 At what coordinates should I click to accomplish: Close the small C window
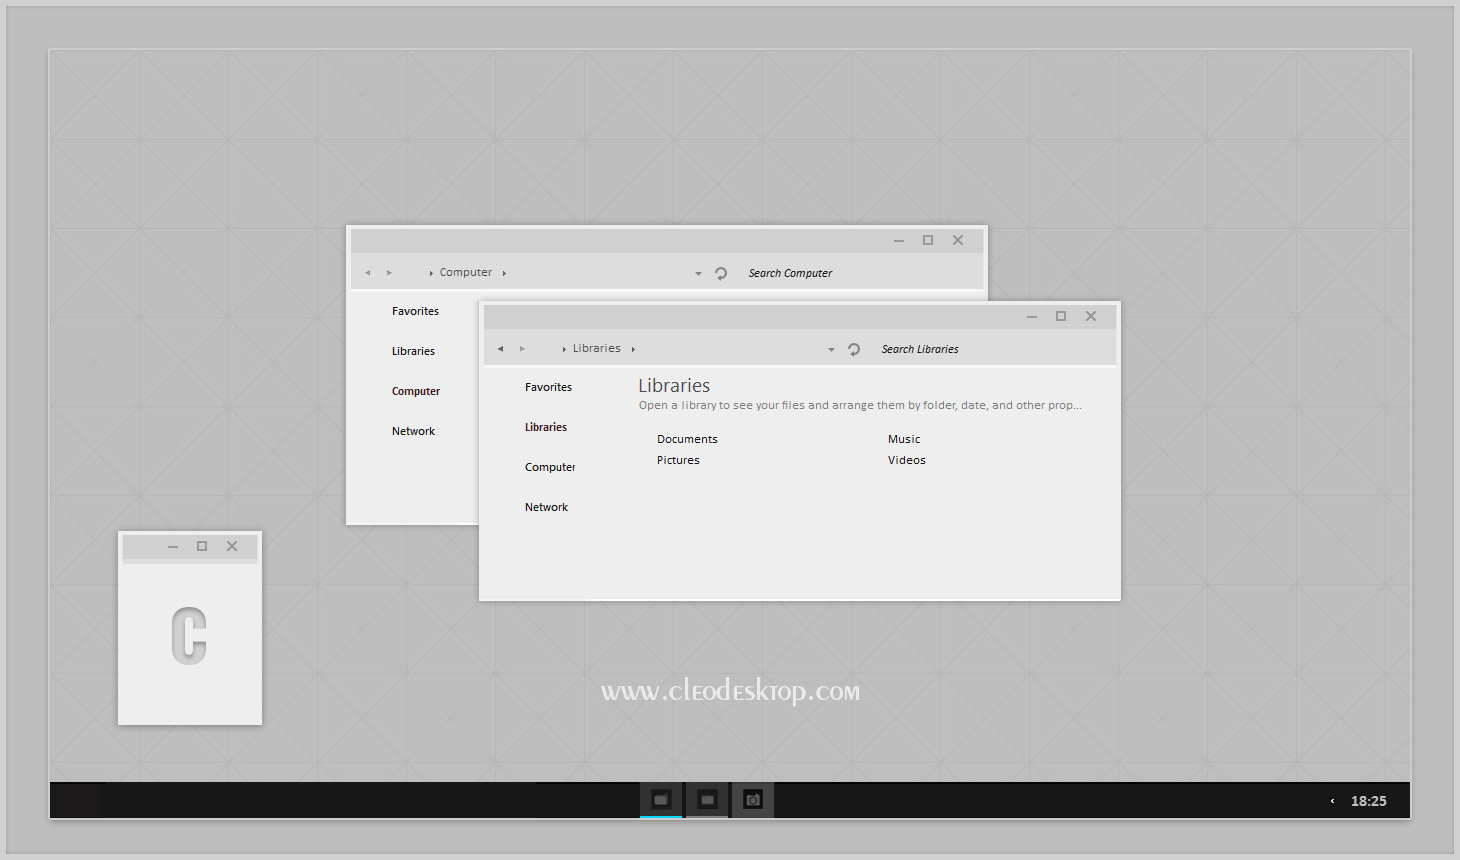(232, 546)
